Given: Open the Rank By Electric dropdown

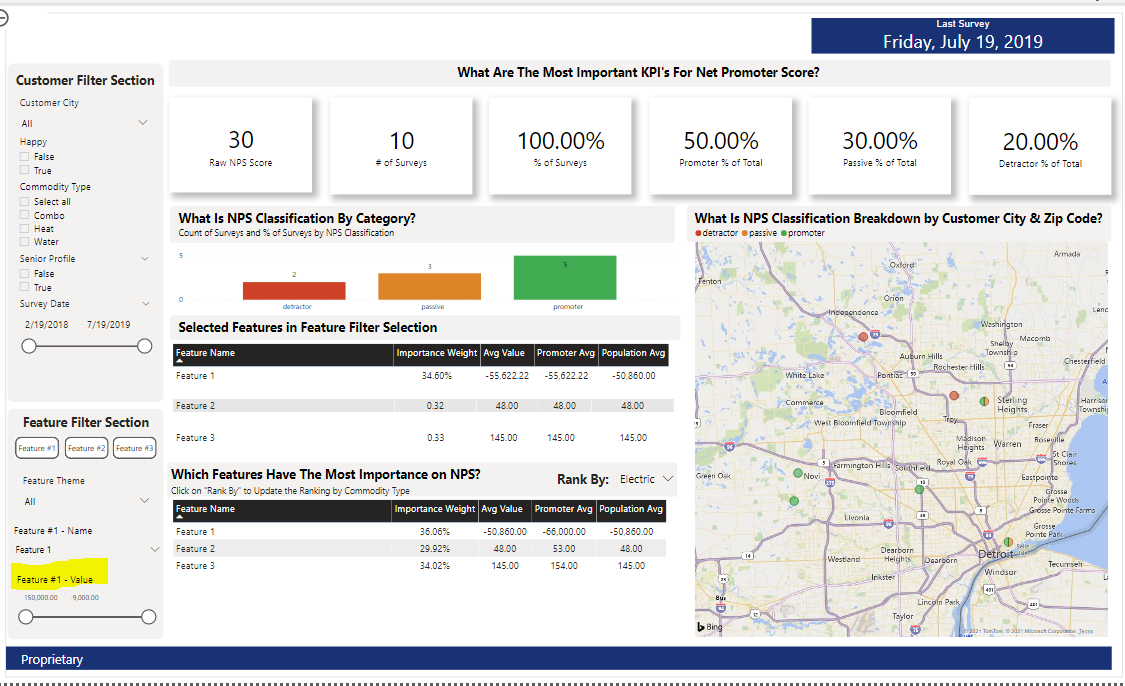Looking at the screenshot, I should [x=646, y=479].
